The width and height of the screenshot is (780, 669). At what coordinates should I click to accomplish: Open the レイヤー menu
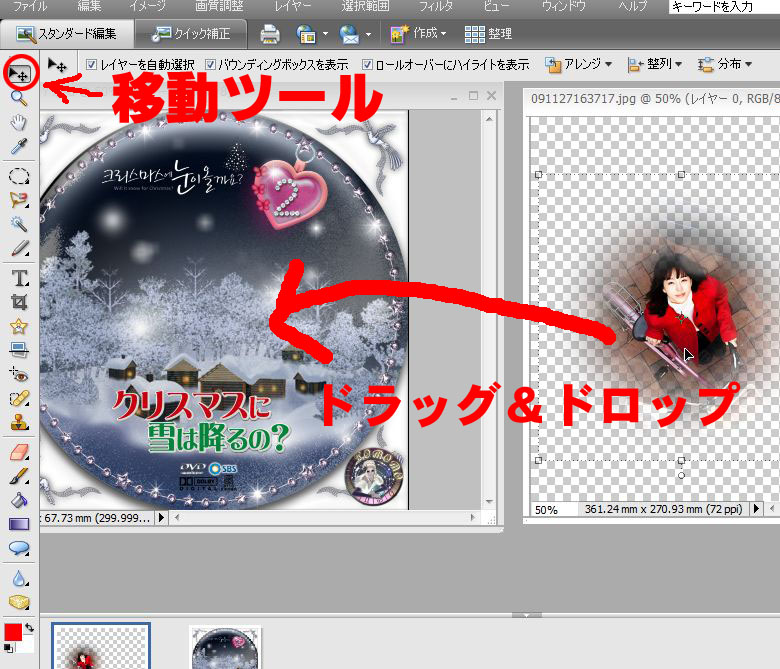292,6
